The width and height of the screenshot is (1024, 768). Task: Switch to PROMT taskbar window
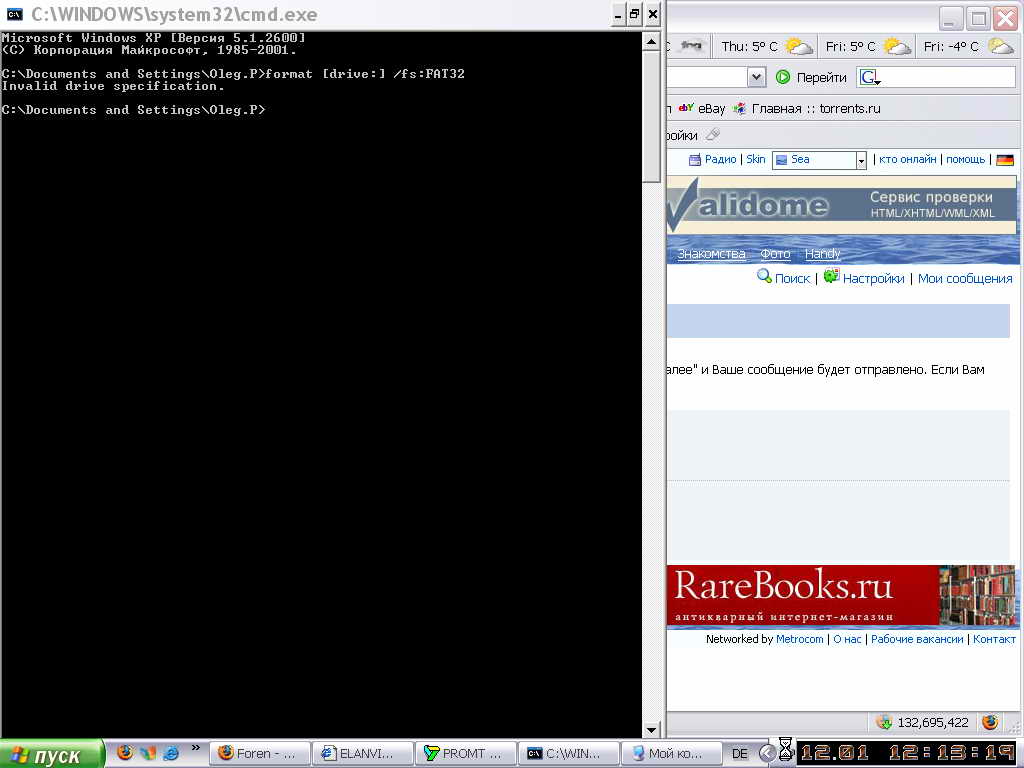(x=466, y=753)
